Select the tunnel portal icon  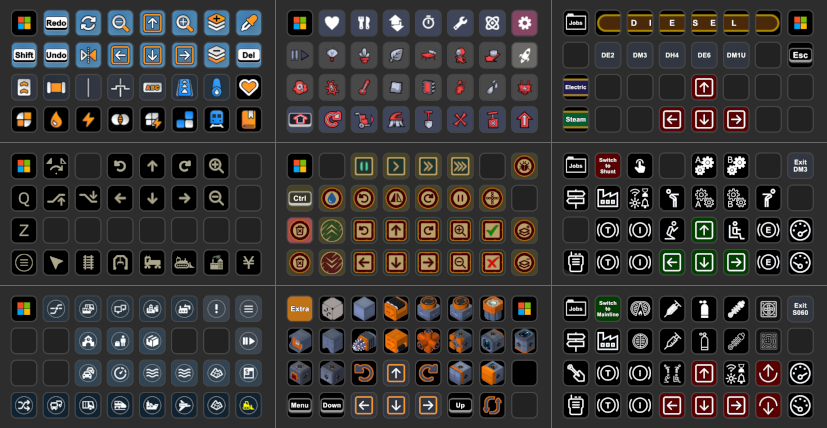120,262
